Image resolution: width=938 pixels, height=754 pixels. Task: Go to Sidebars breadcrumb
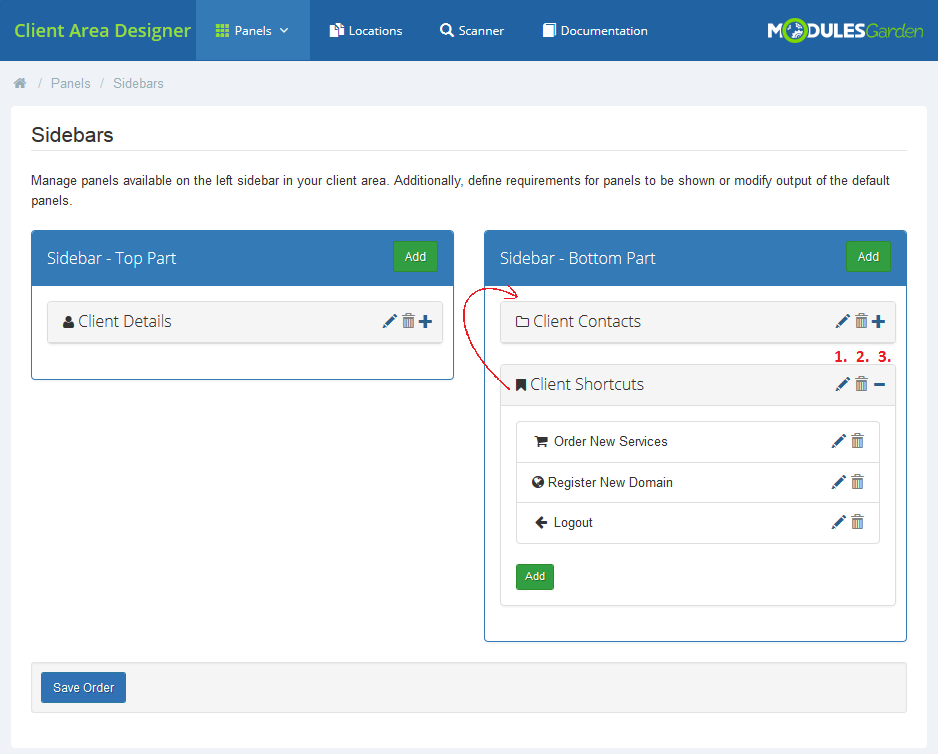pyautogui.click(x=138, y=83)
